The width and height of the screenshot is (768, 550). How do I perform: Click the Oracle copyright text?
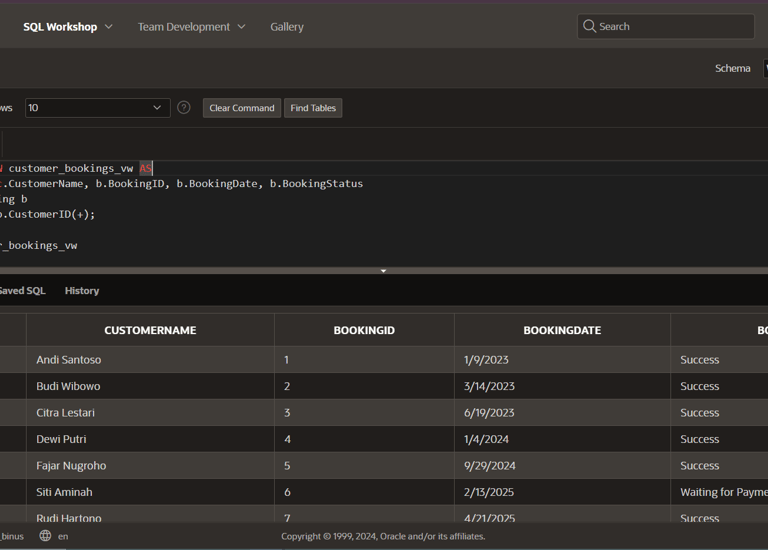coord(383,536)
